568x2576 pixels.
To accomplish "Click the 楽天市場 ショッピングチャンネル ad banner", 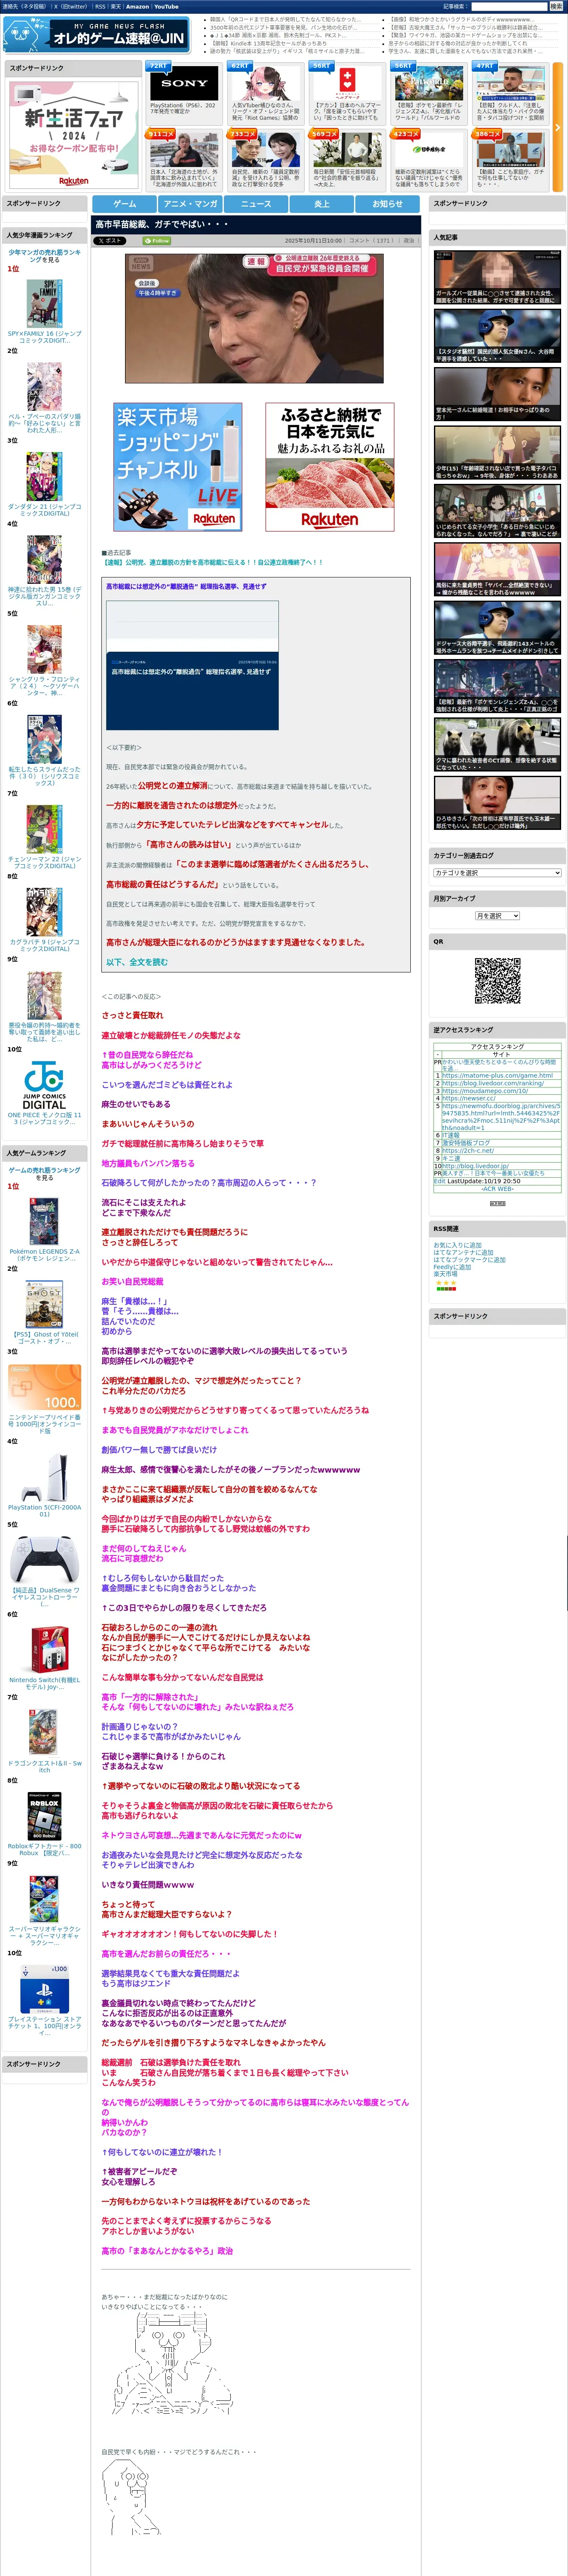I will 178,467.
